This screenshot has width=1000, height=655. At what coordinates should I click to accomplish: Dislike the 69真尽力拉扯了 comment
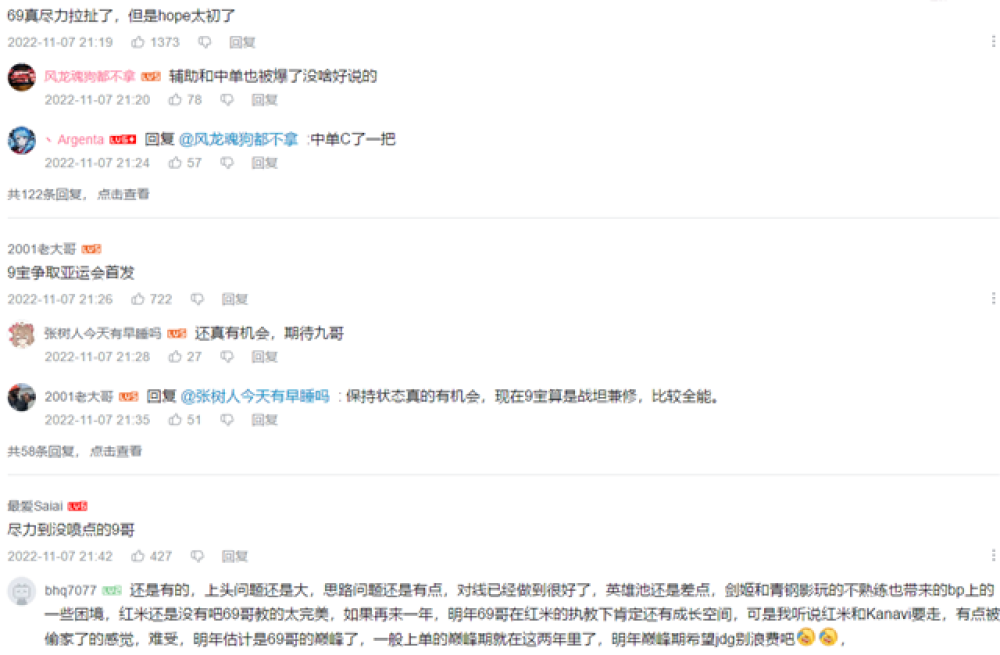(x=204, y=42)
